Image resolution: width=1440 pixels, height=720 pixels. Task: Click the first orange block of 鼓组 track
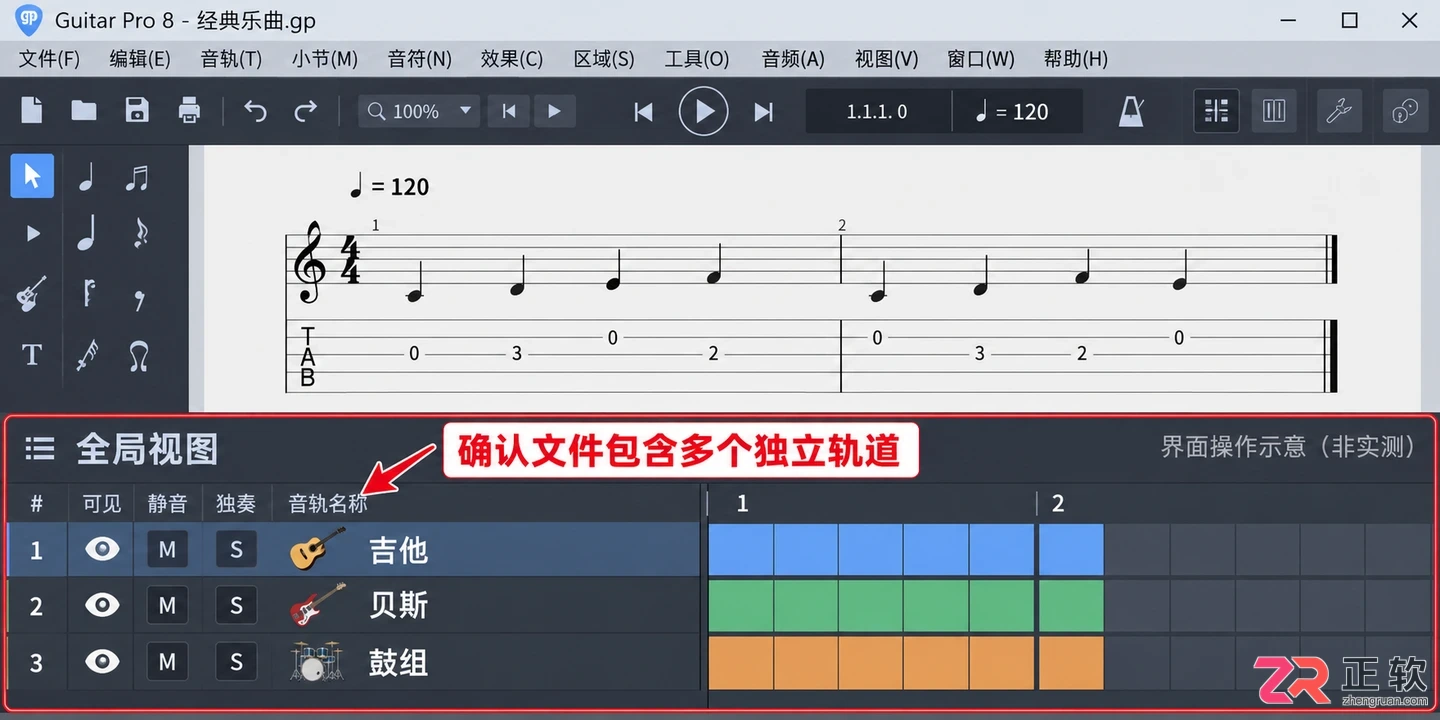[x=740, y=663]
